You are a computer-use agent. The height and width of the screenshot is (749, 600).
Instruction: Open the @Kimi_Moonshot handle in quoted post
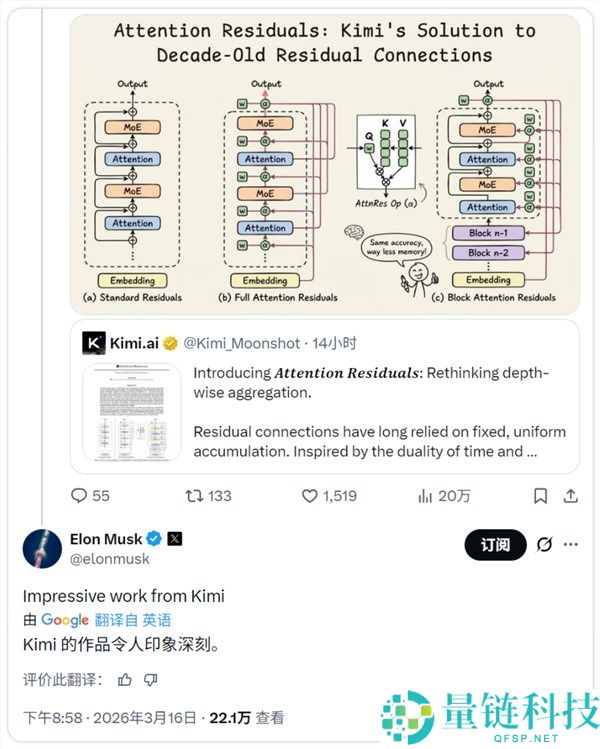click(242, 343)
